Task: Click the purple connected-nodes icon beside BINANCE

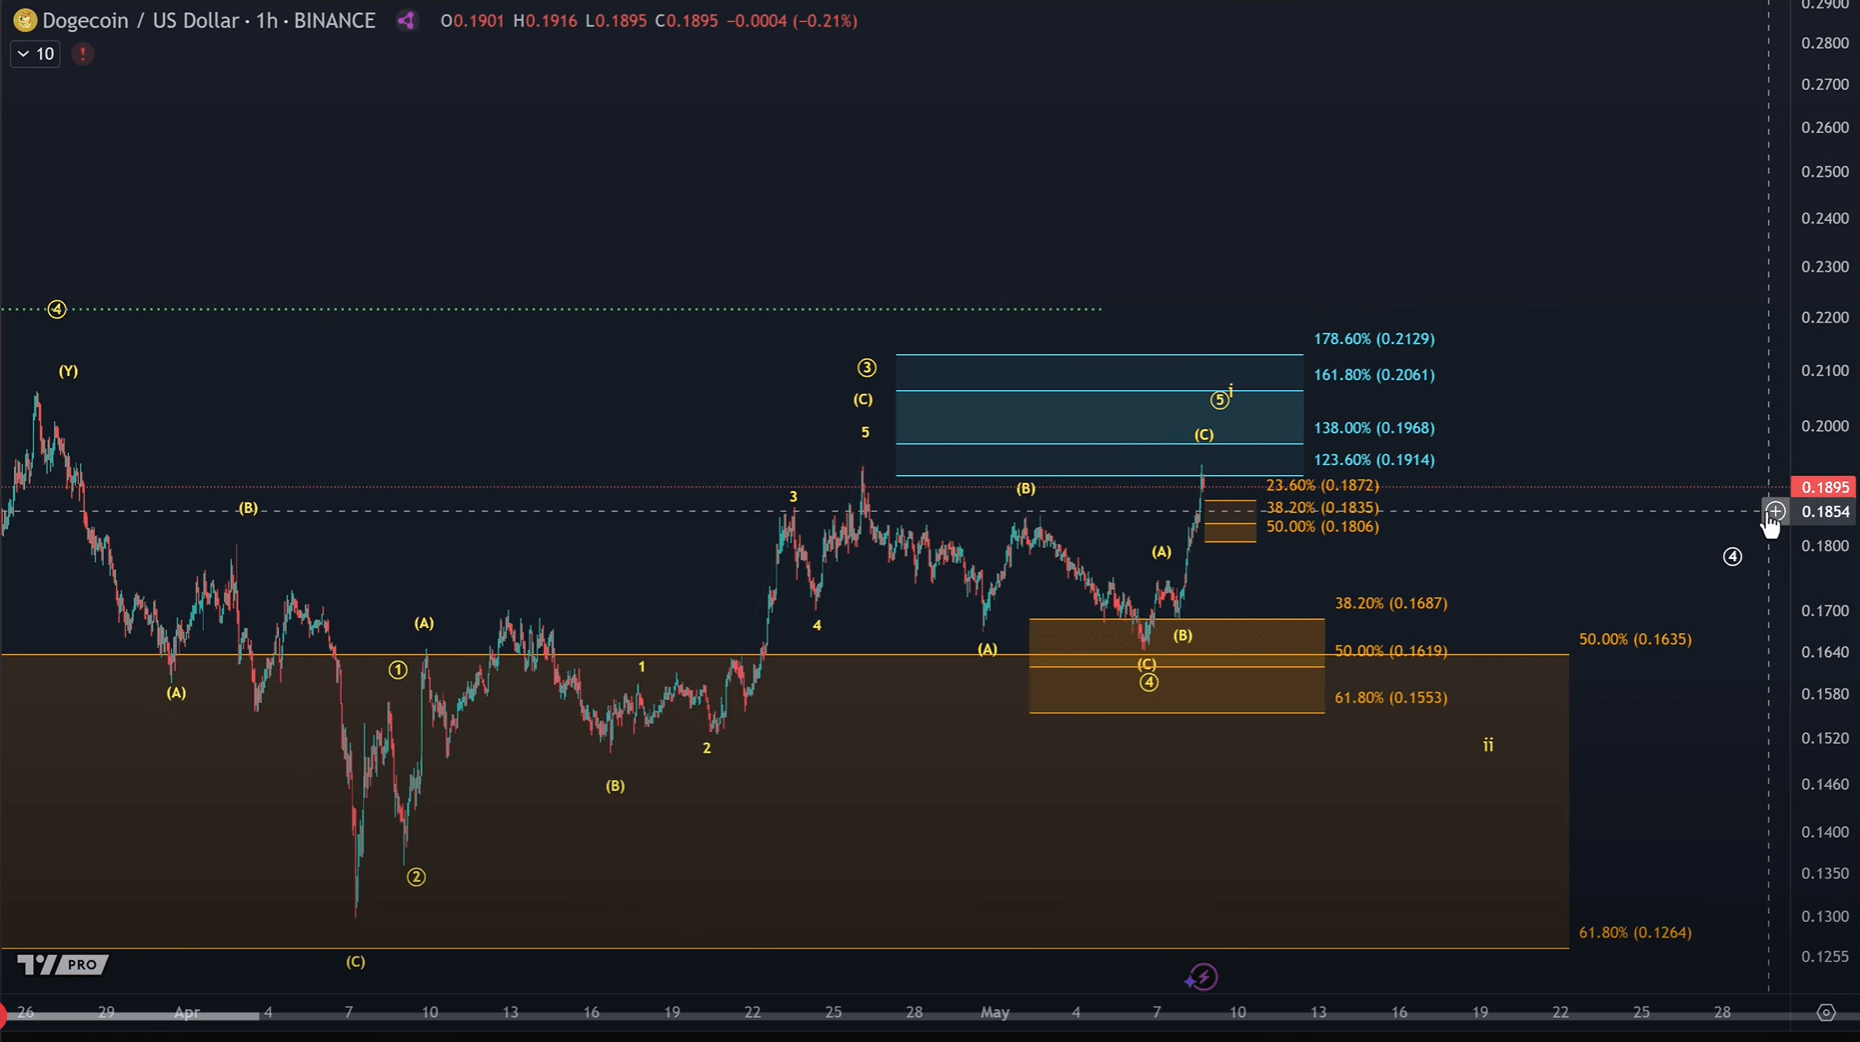Action: pyautogui.click(x=406, y=20)
